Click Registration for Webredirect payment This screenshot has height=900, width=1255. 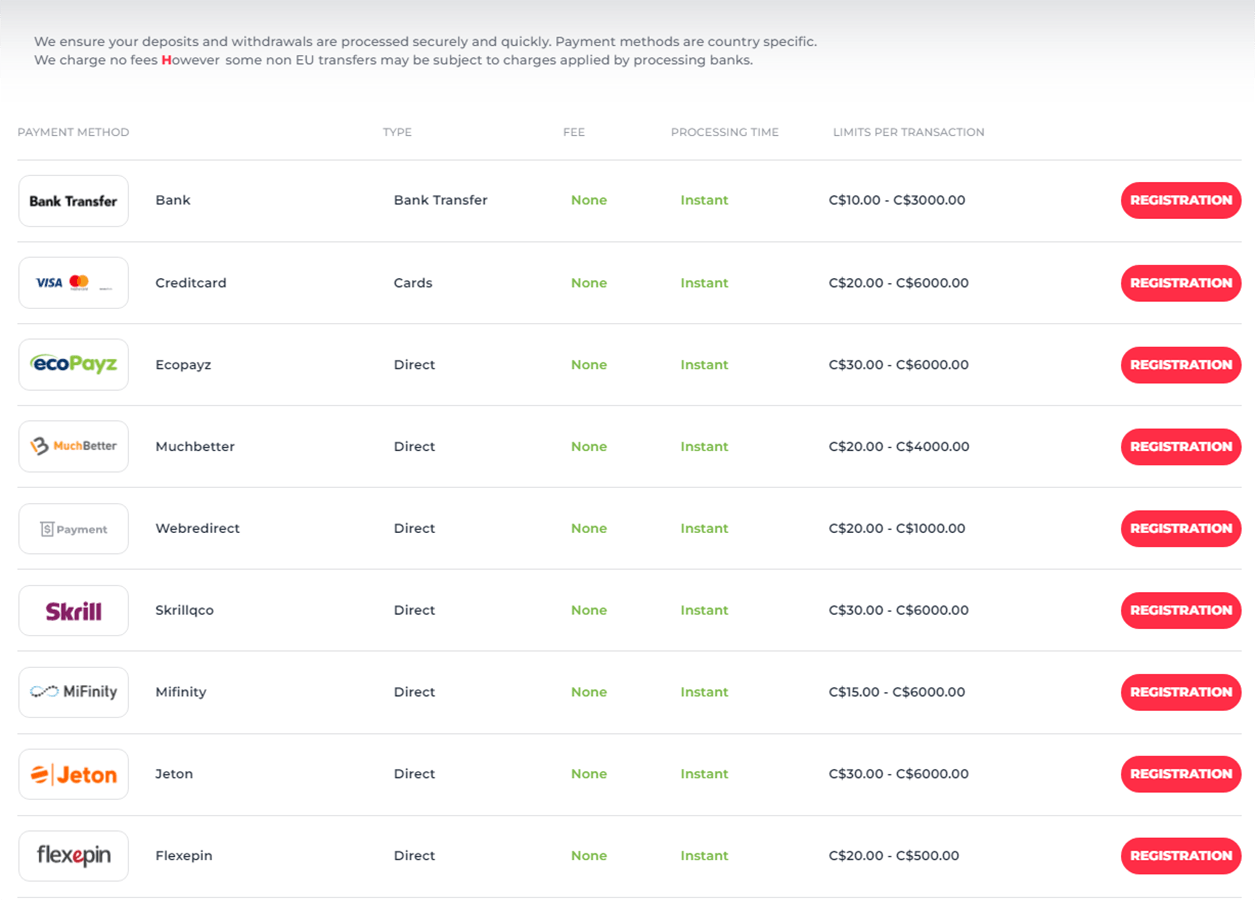(1180, 529)
